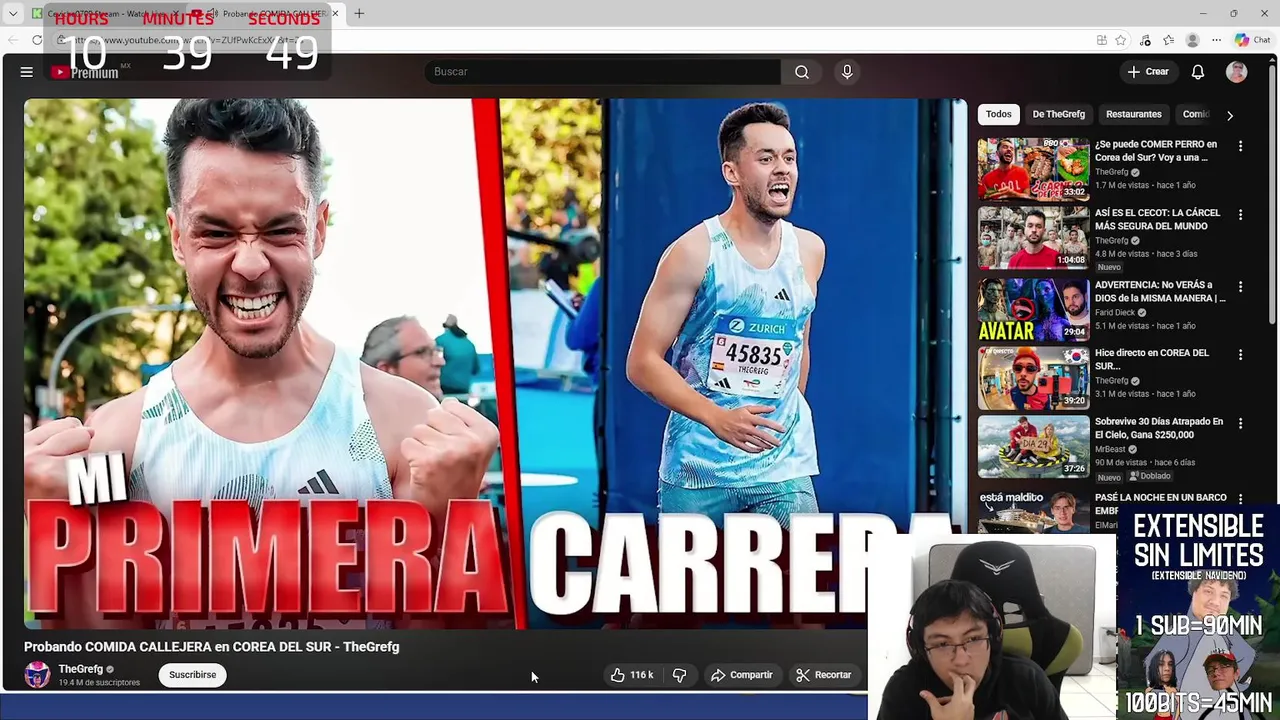The height and width of the screenshot is (720, 1280).
Task: Add a new browser tab
Action: point(359,14)
